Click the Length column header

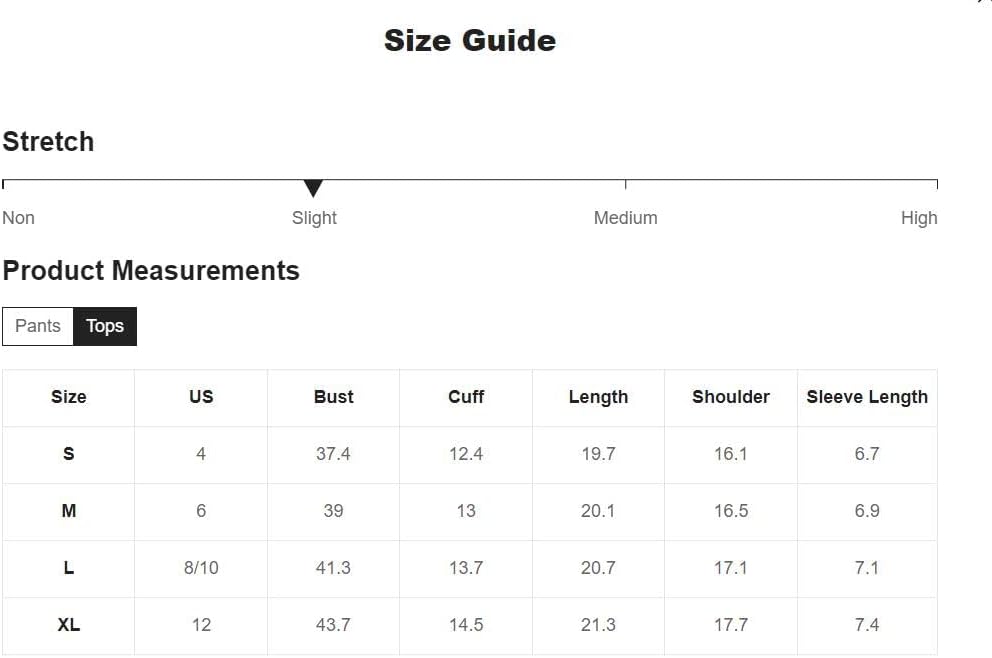598,397
